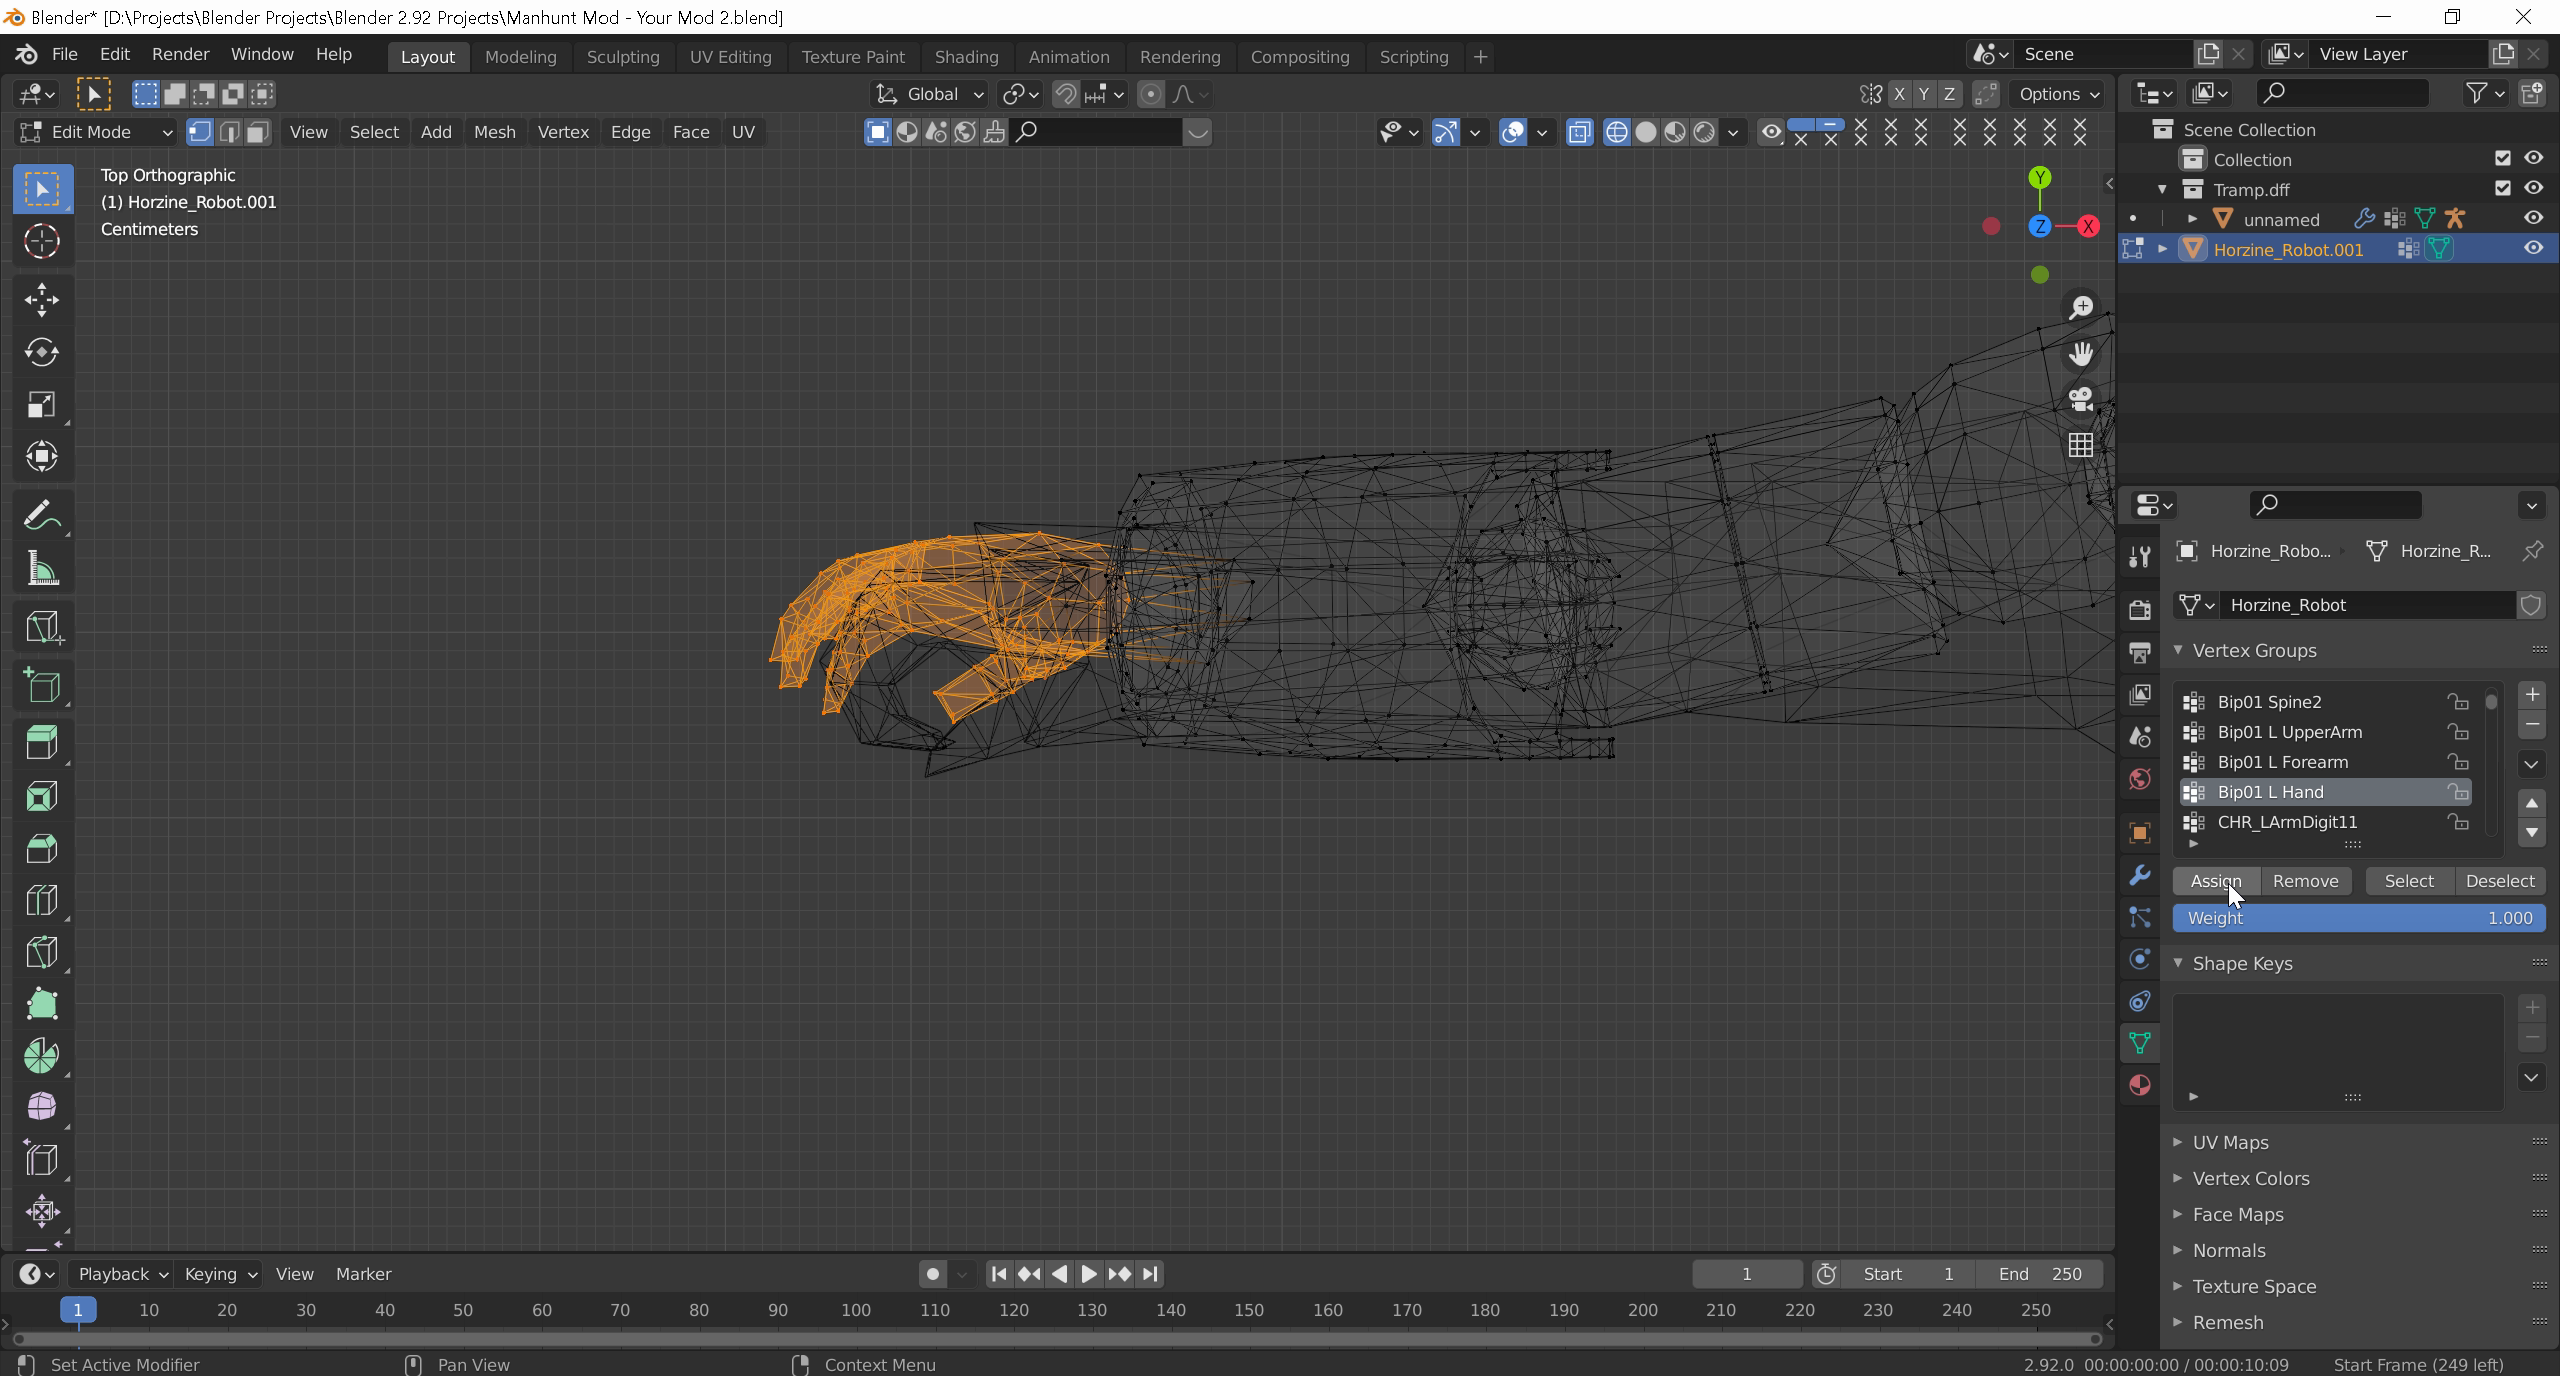Viewport: 2560px width, 1376px height.
Task: Hide Horzine_Robot.001 with eye icon
Action: coord(2533,249)
